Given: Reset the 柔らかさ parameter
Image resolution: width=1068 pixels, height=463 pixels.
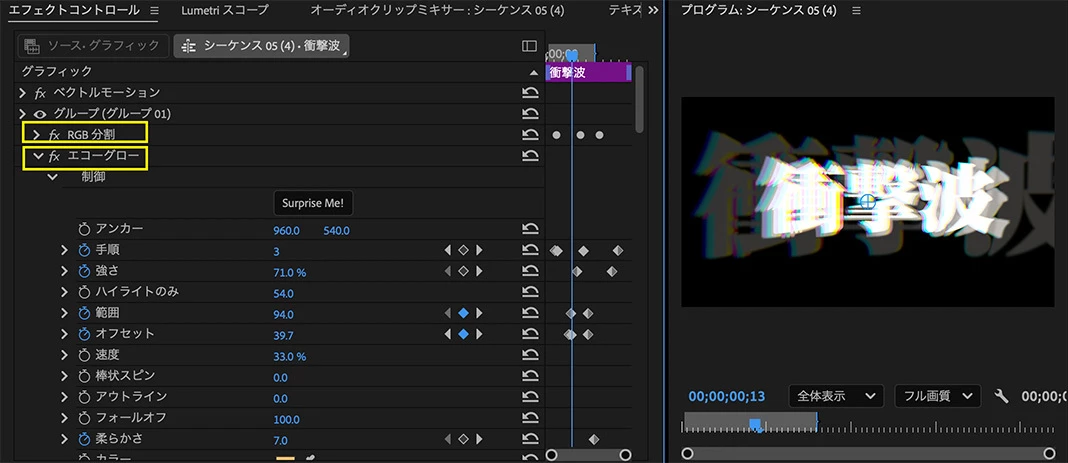Looking at the screenshot, I should click(x=530, y=439).
